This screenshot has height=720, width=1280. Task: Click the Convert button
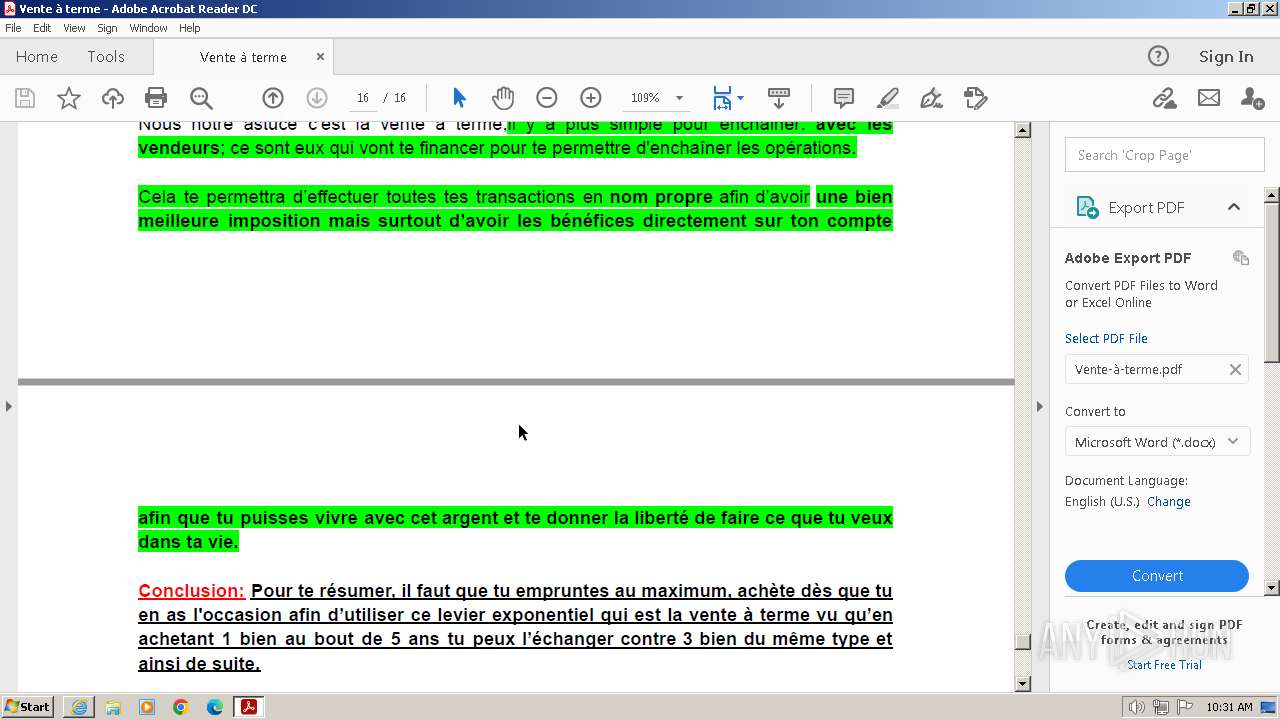point(1157,576)
